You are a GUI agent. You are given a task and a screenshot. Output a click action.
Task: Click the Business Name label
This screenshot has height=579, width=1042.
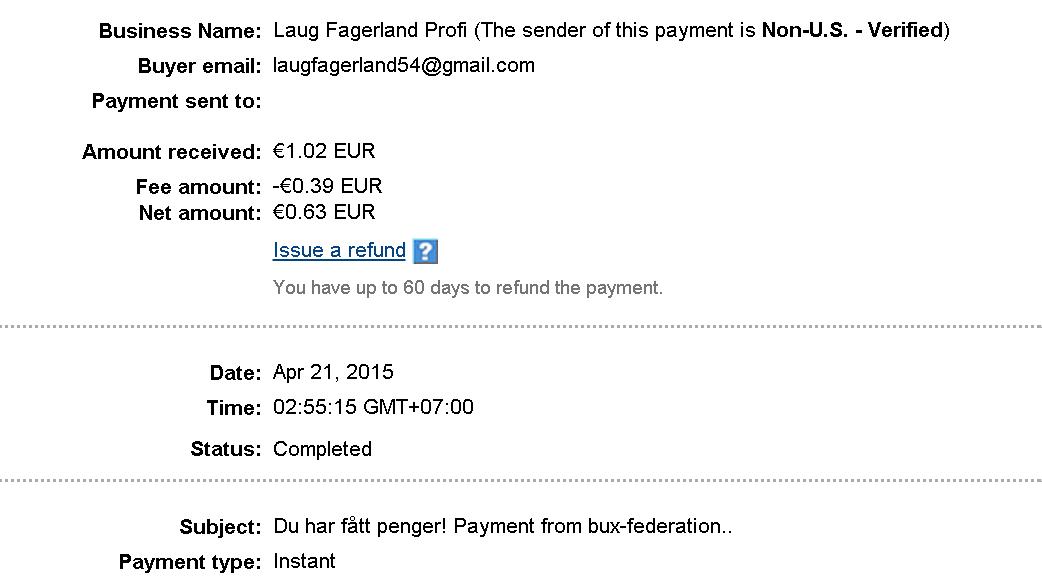(180, 31)
